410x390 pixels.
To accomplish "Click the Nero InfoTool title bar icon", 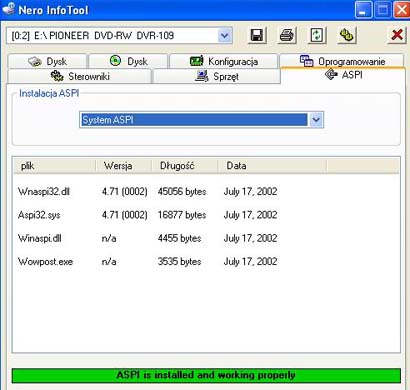I will click(x=8, y=9).
